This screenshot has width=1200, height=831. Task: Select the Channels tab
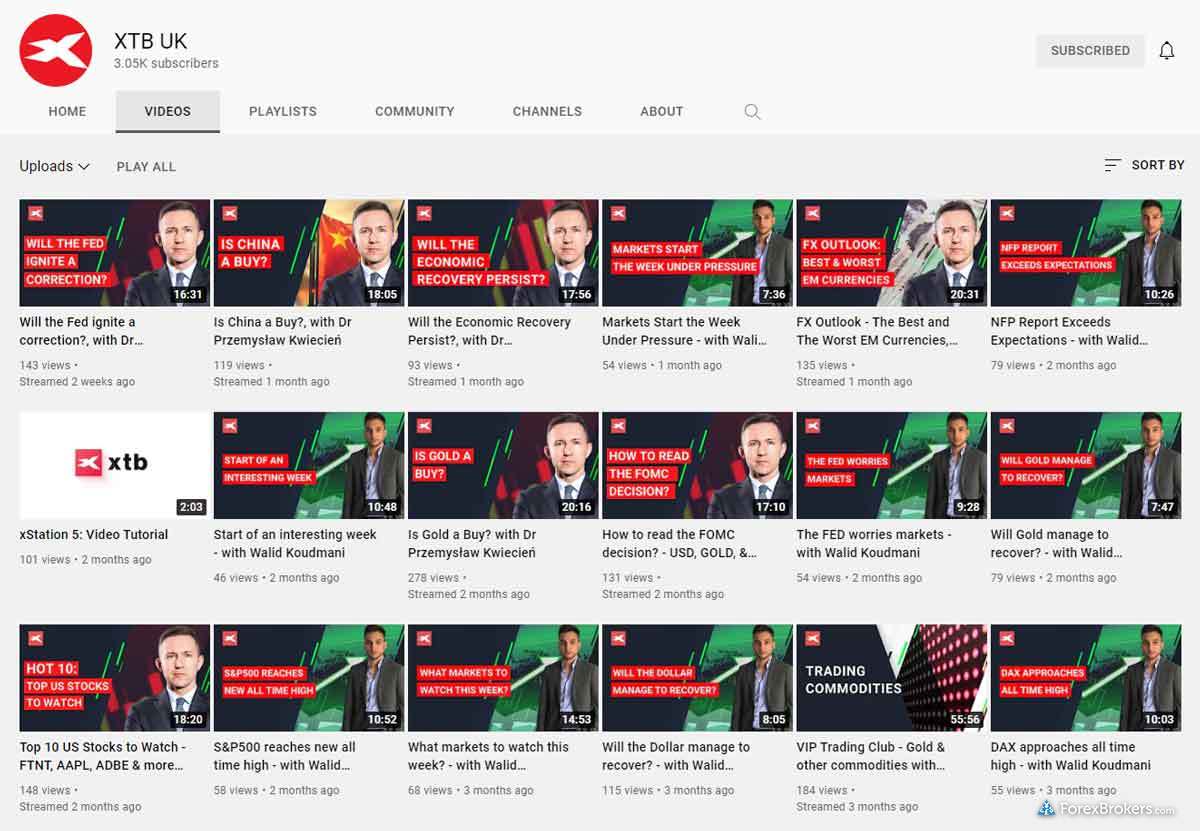[547, 112]
